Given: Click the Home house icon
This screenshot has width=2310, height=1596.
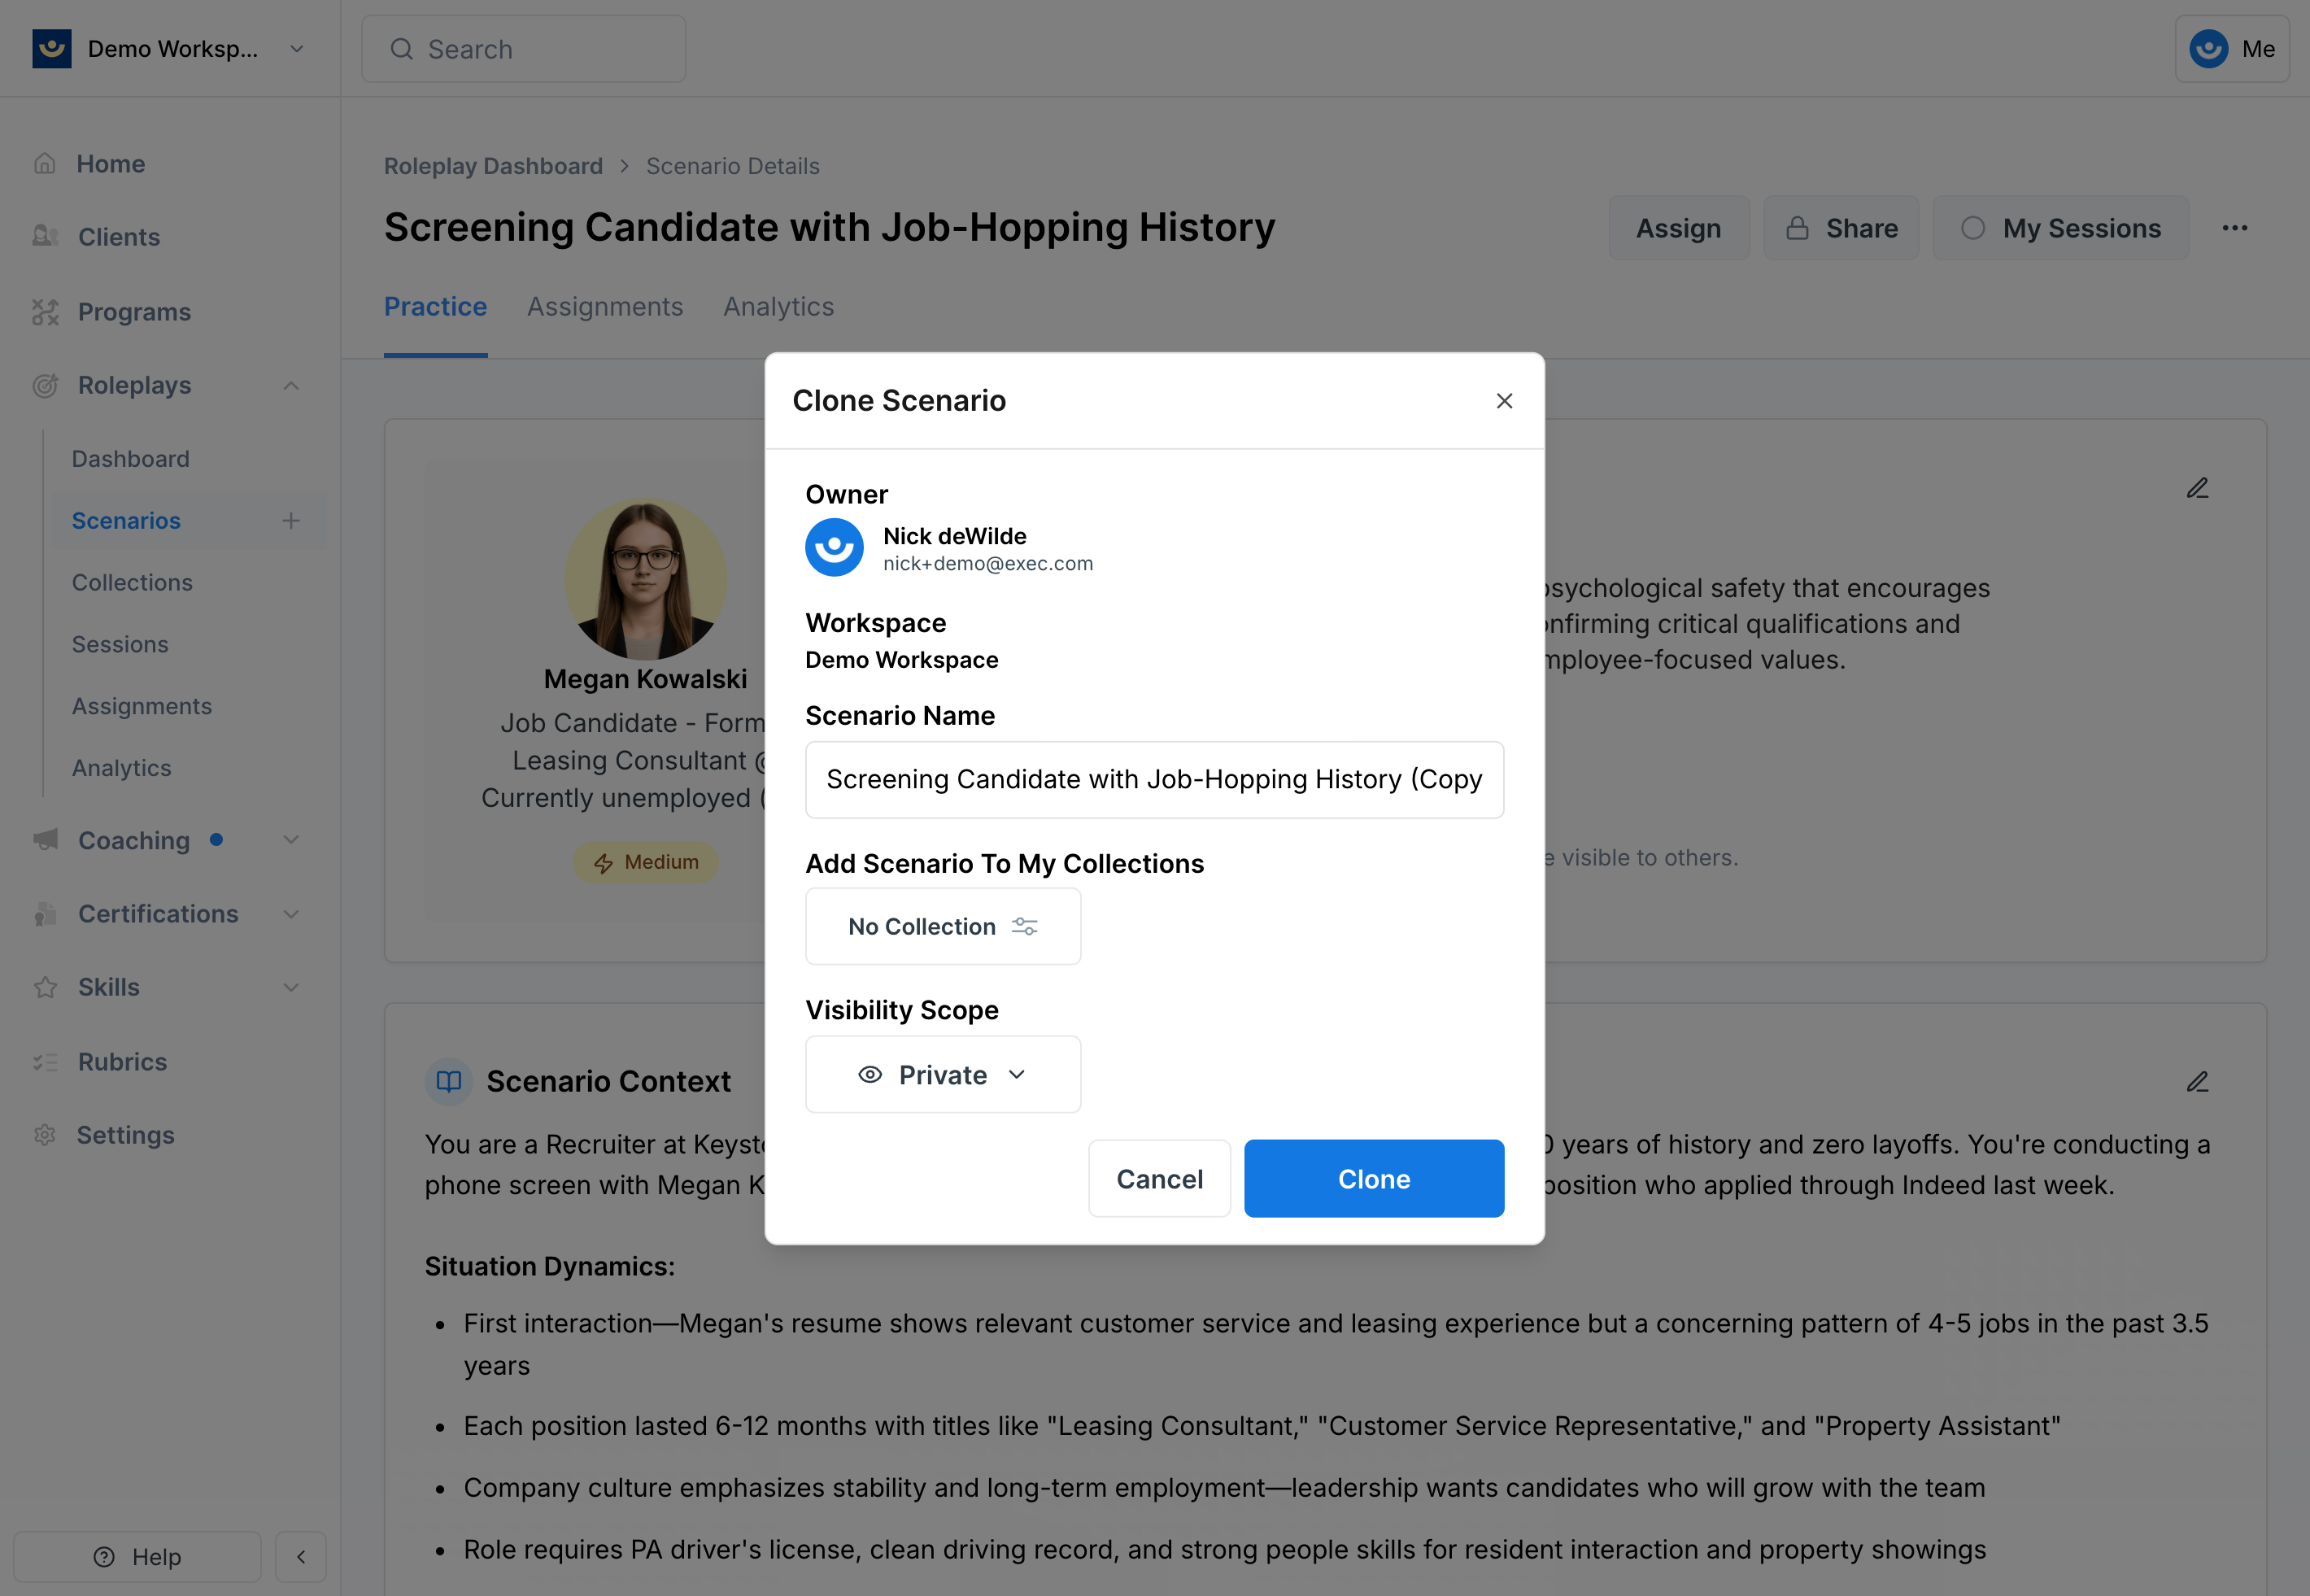Looking at the screenshot, I should coord(45,164).
